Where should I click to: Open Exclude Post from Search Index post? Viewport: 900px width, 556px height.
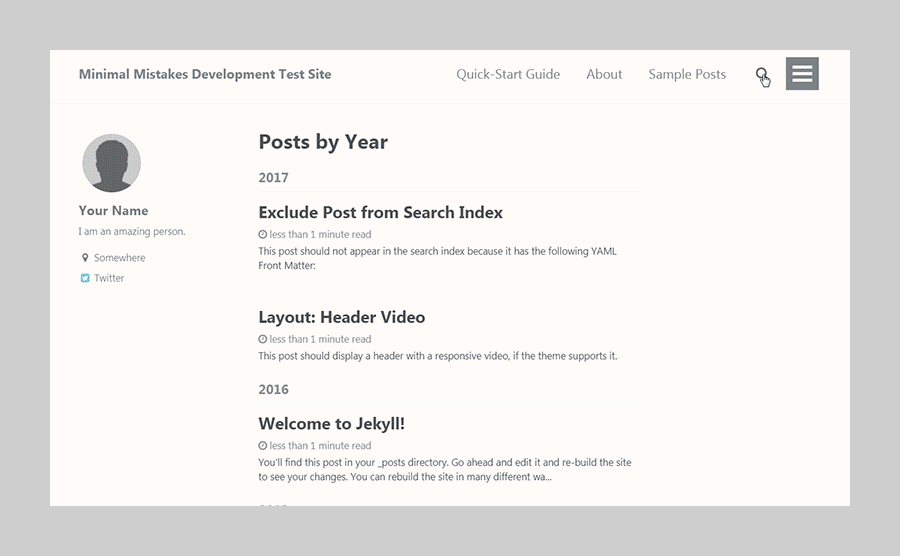380,212
